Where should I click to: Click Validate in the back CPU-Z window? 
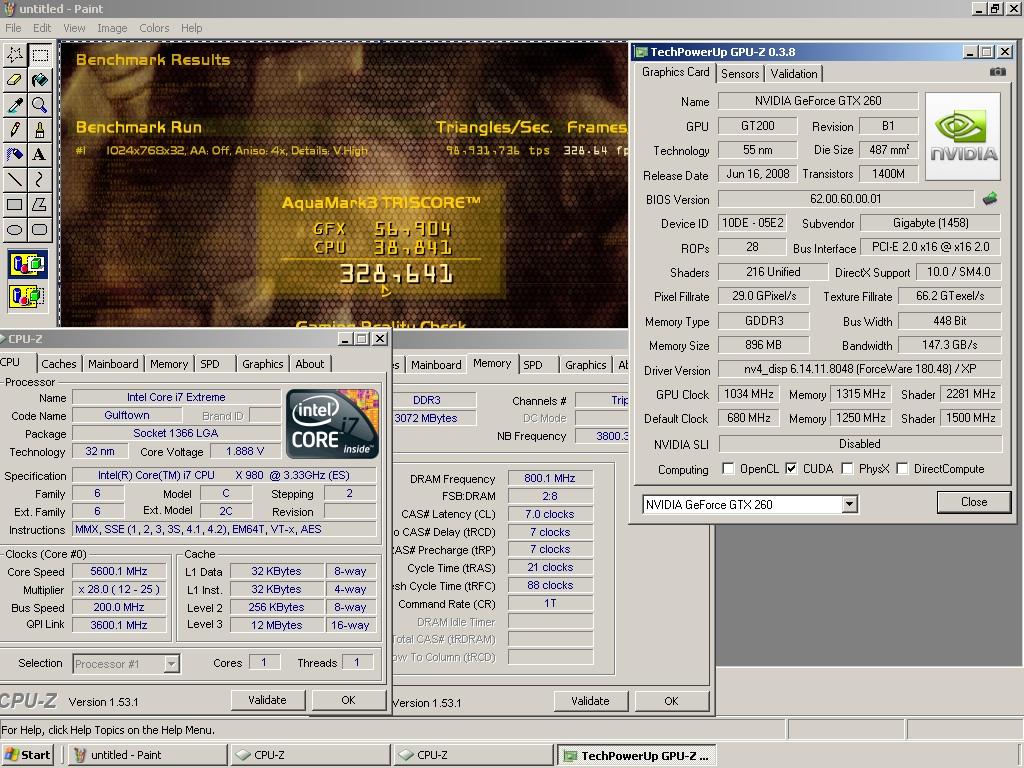(x=590, y=701)
